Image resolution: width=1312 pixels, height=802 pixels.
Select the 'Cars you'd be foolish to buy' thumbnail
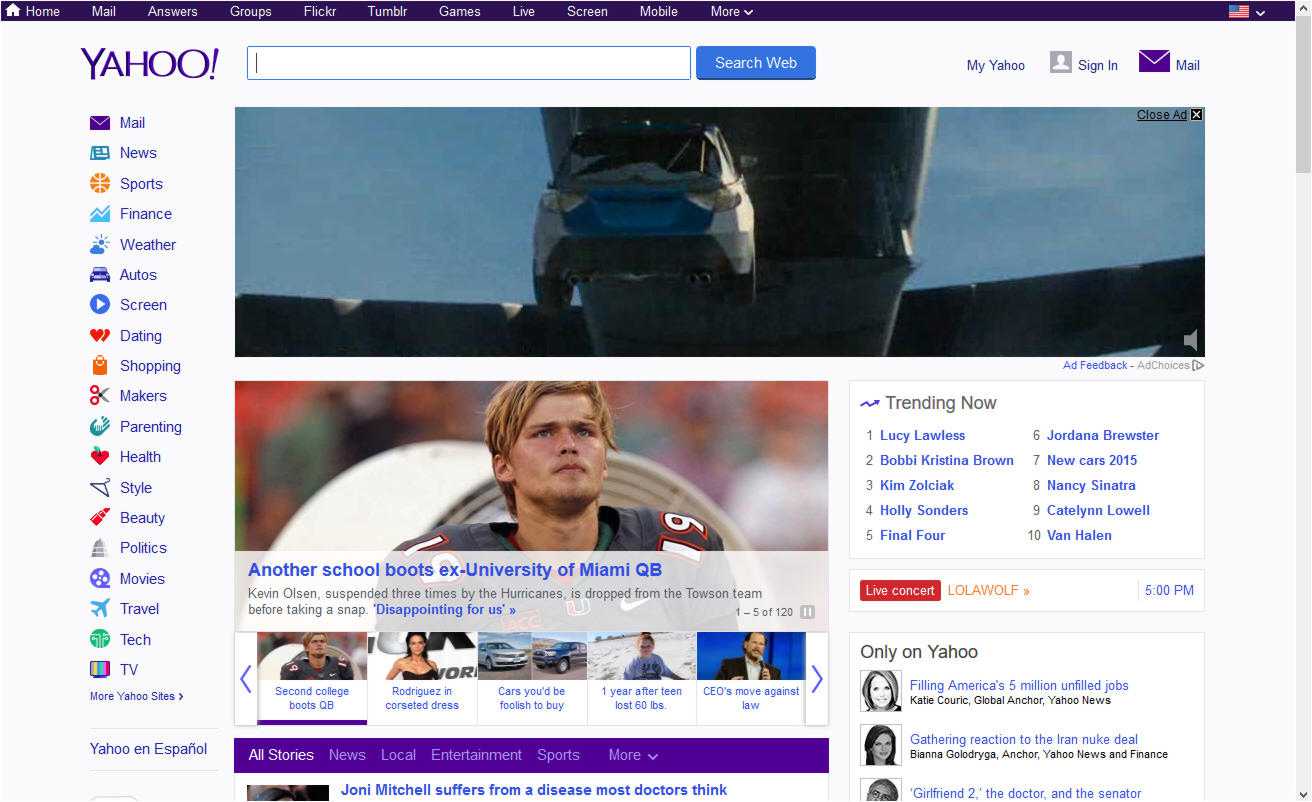point(532,677)
